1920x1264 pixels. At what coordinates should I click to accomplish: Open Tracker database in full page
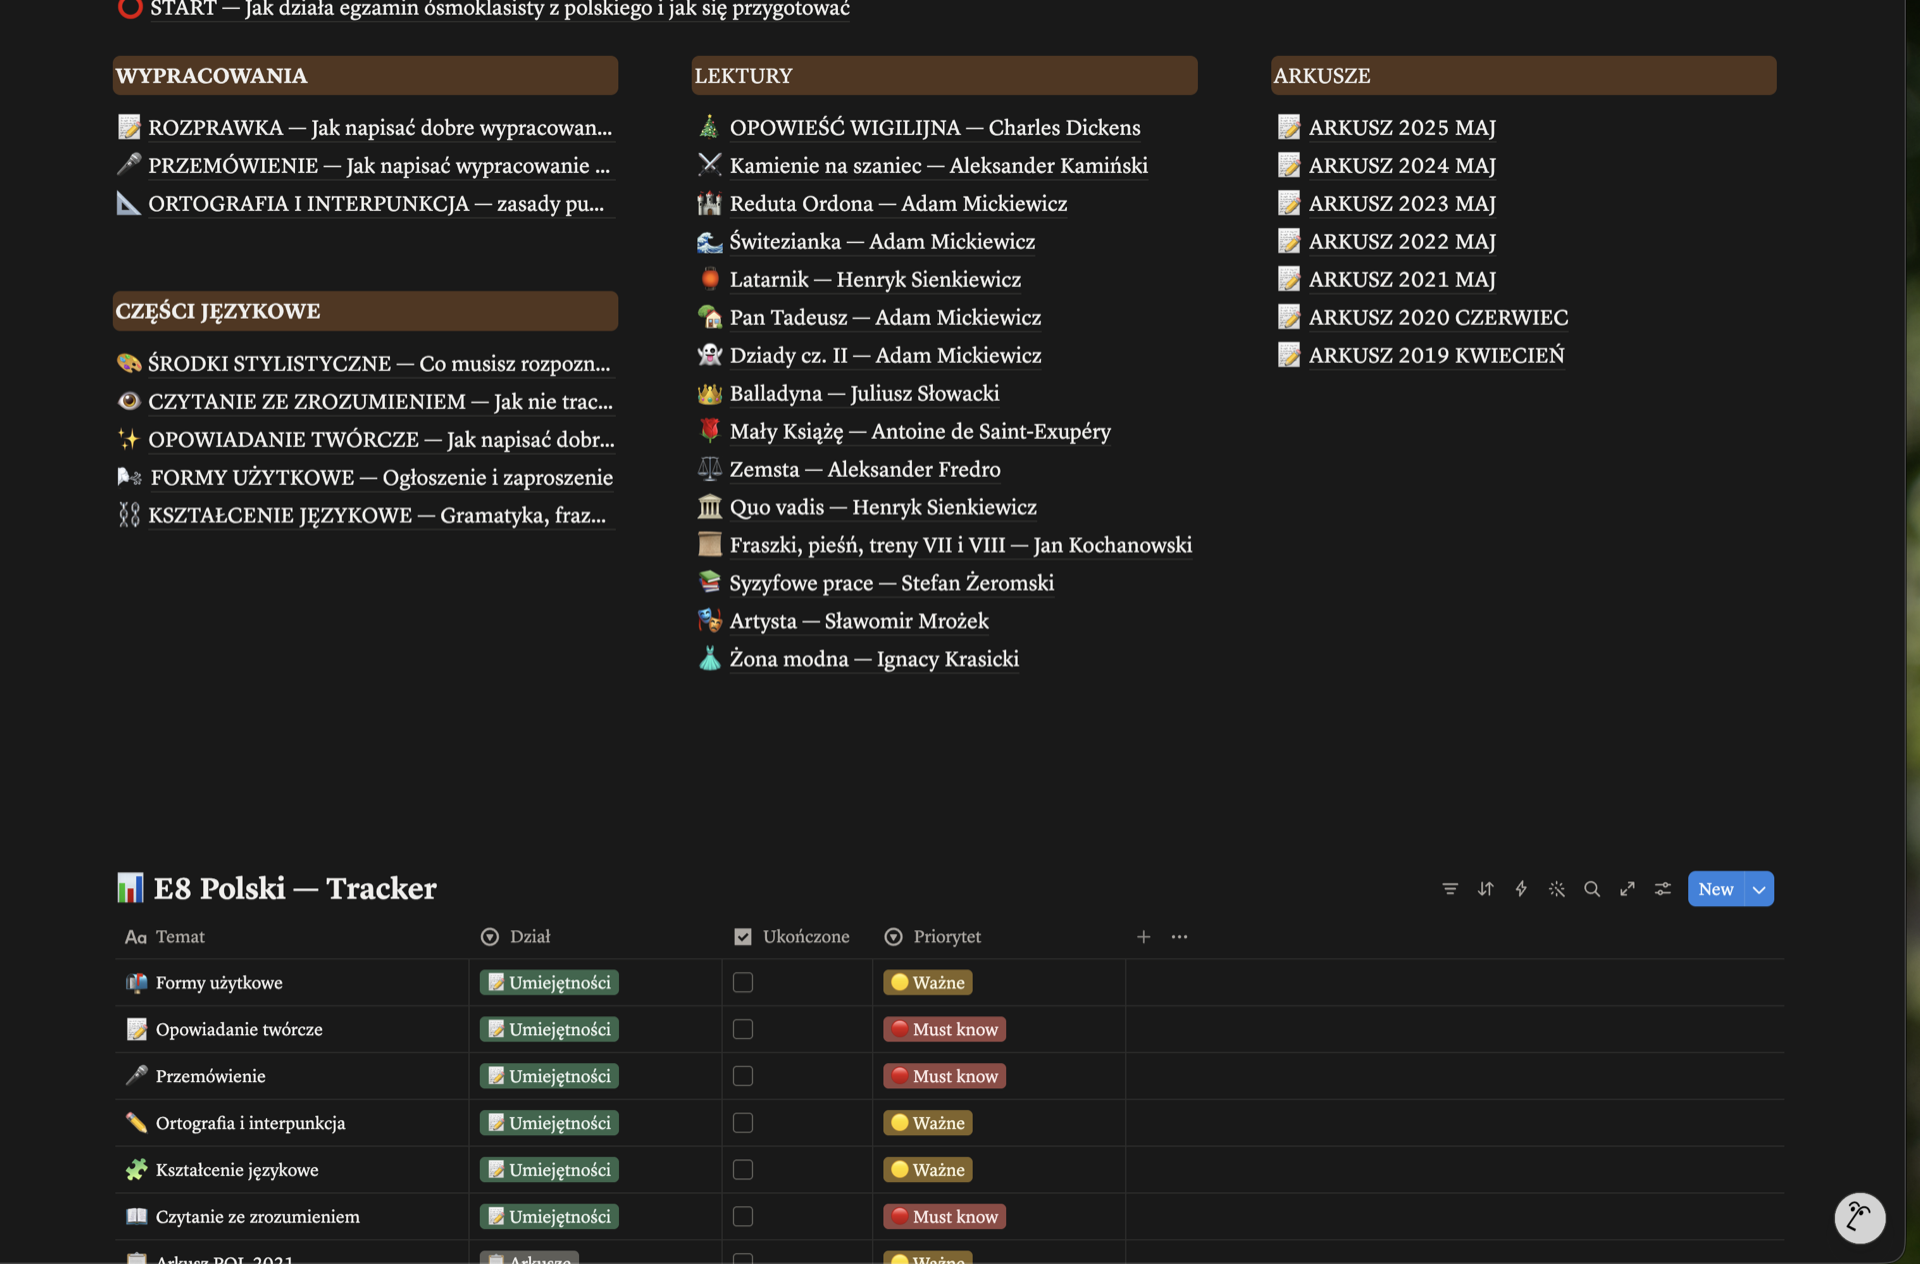(1628, 889)
